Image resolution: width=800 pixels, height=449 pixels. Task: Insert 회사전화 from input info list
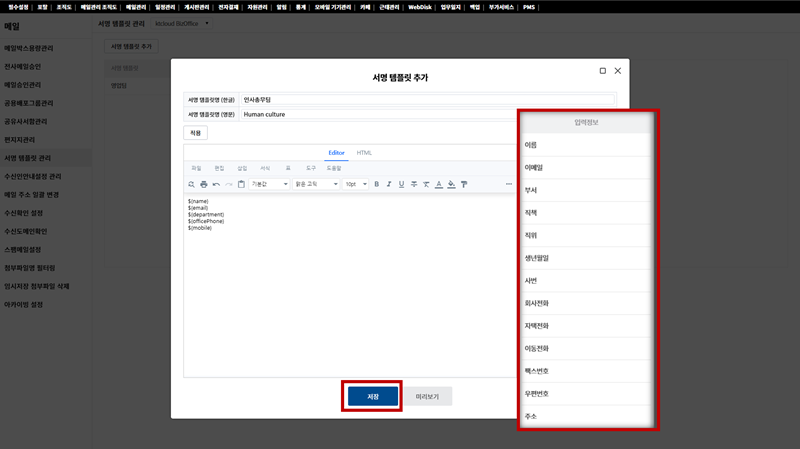click(586, 303)
